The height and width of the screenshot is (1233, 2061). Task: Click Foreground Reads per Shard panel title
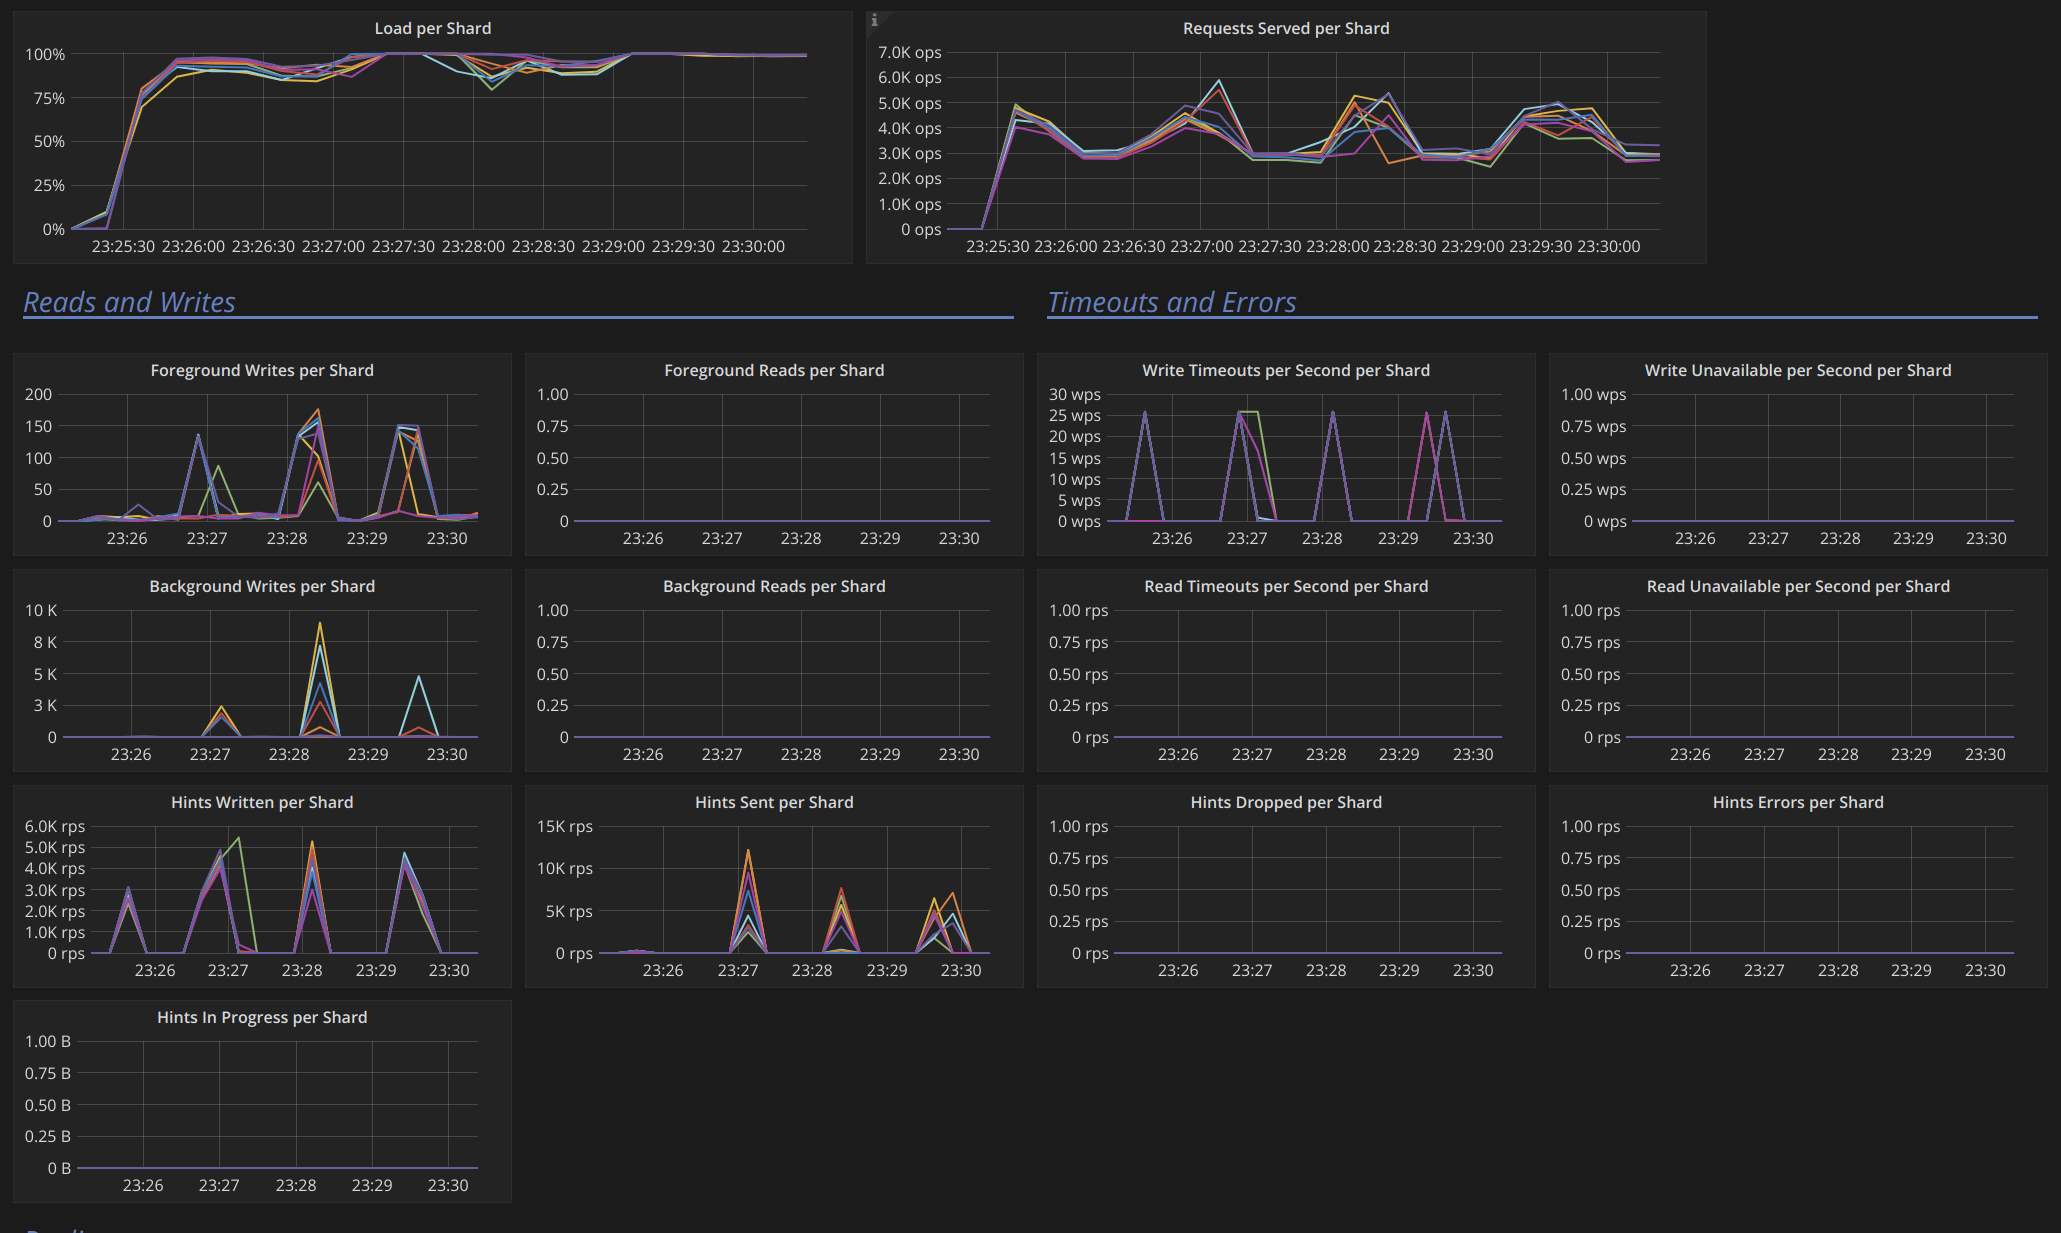point(773,370)
